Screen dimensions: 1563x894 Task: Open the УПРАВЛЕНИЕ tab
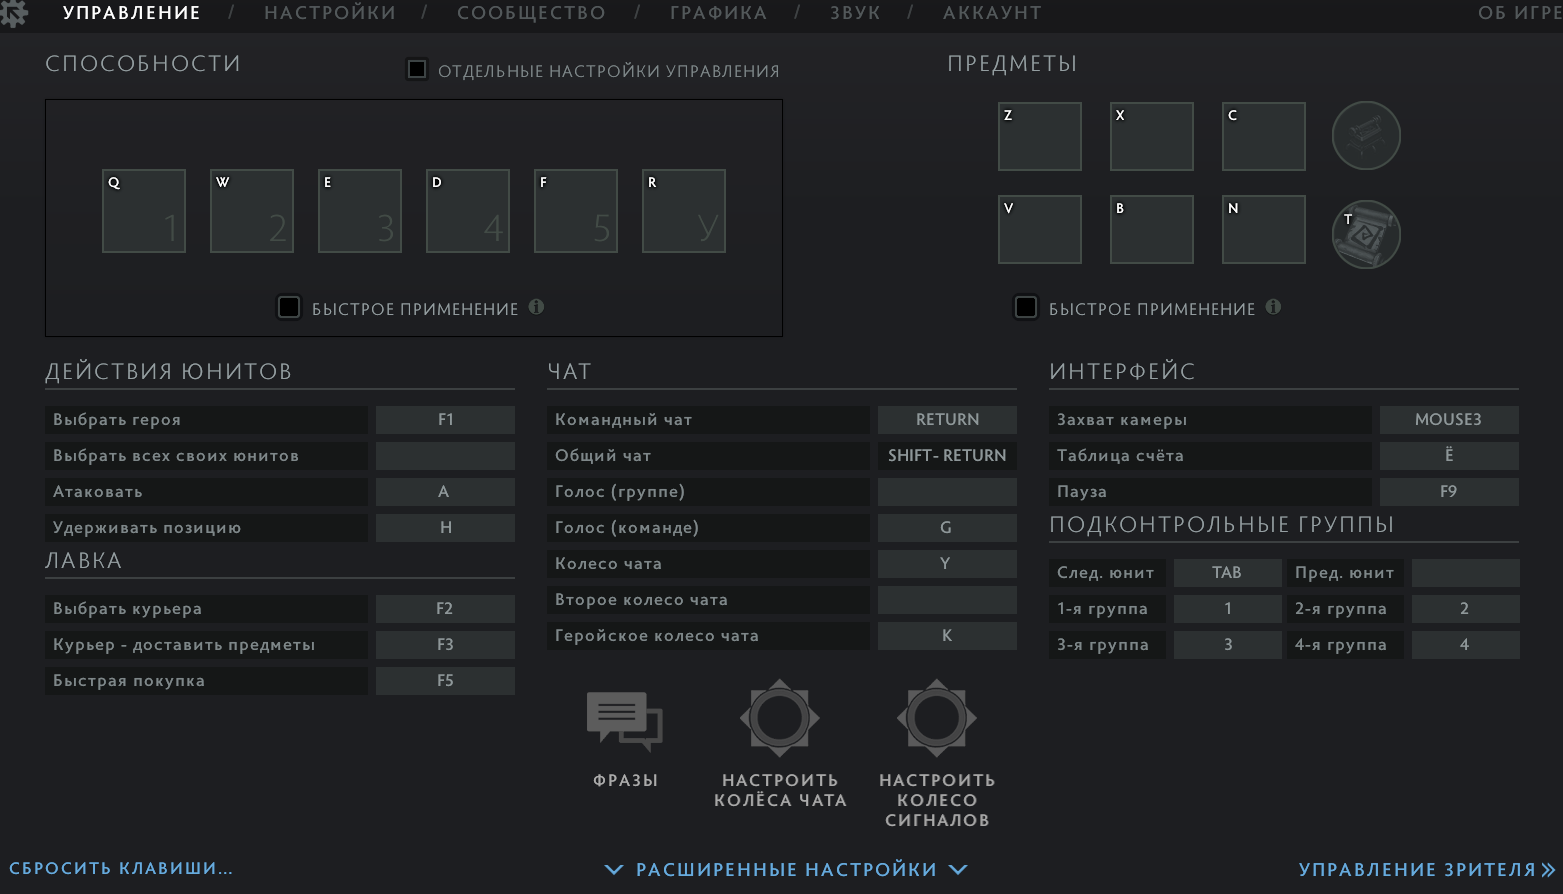pos(132,13)
